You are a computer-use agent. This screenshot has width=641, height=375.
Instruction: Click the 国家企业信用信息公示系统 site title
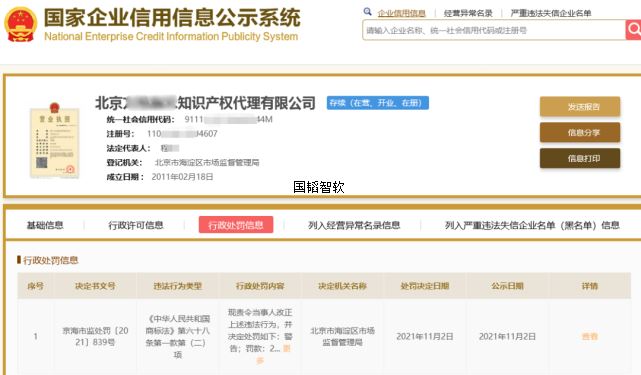point(172,17)
